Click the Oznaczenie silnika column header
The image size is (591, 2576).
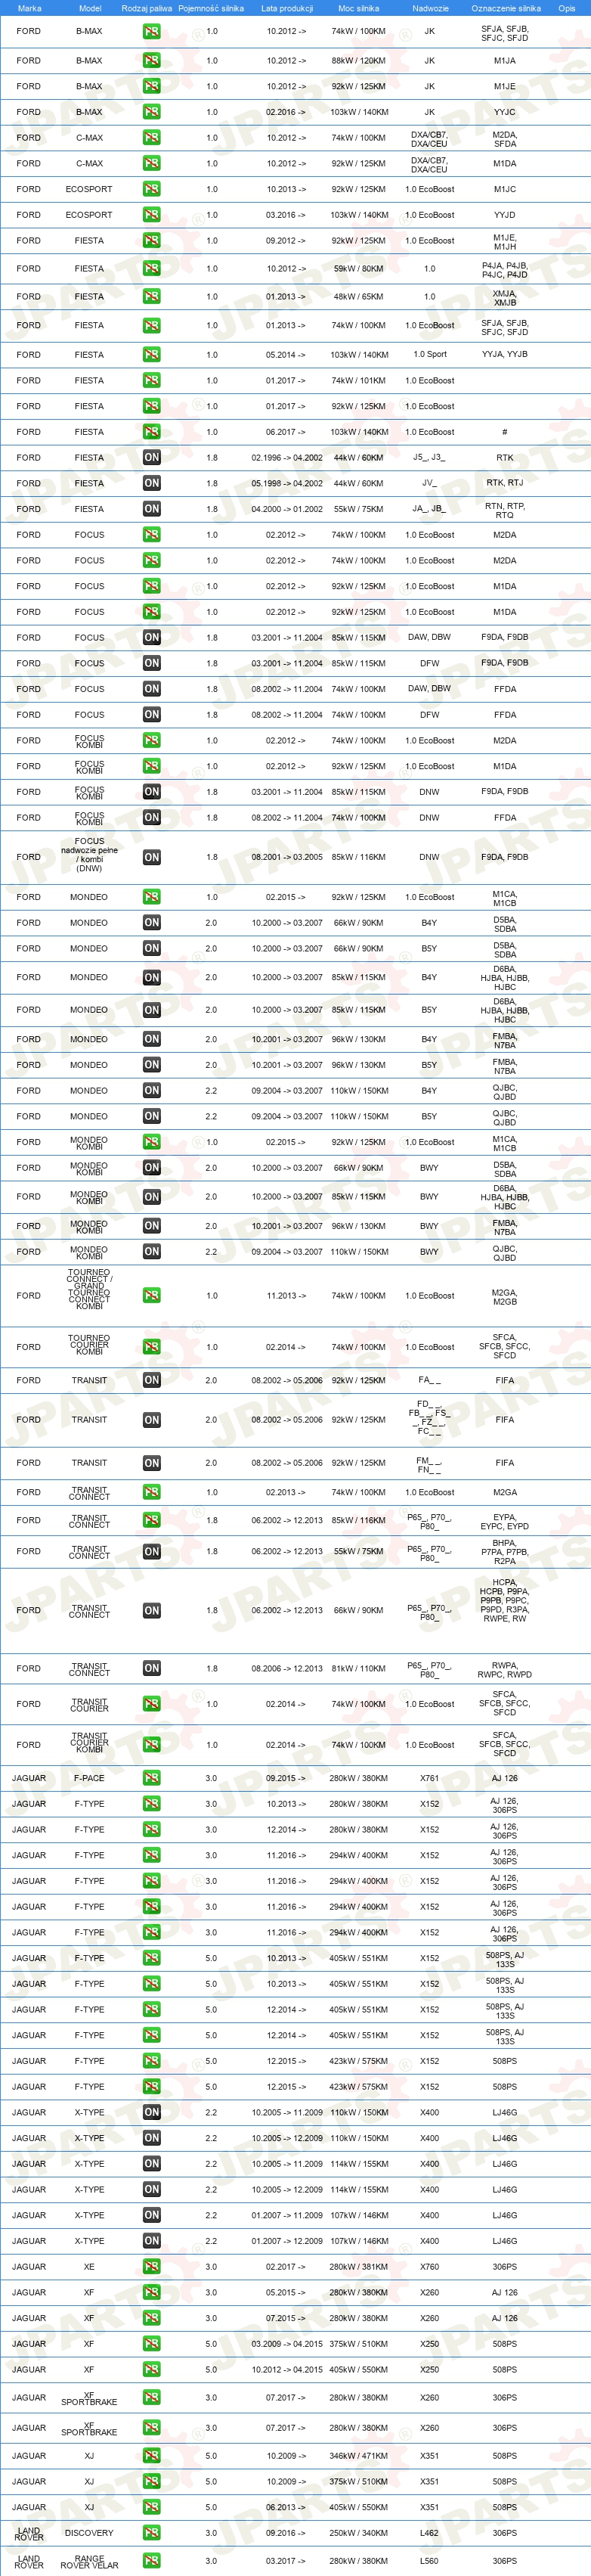point(505,8)
